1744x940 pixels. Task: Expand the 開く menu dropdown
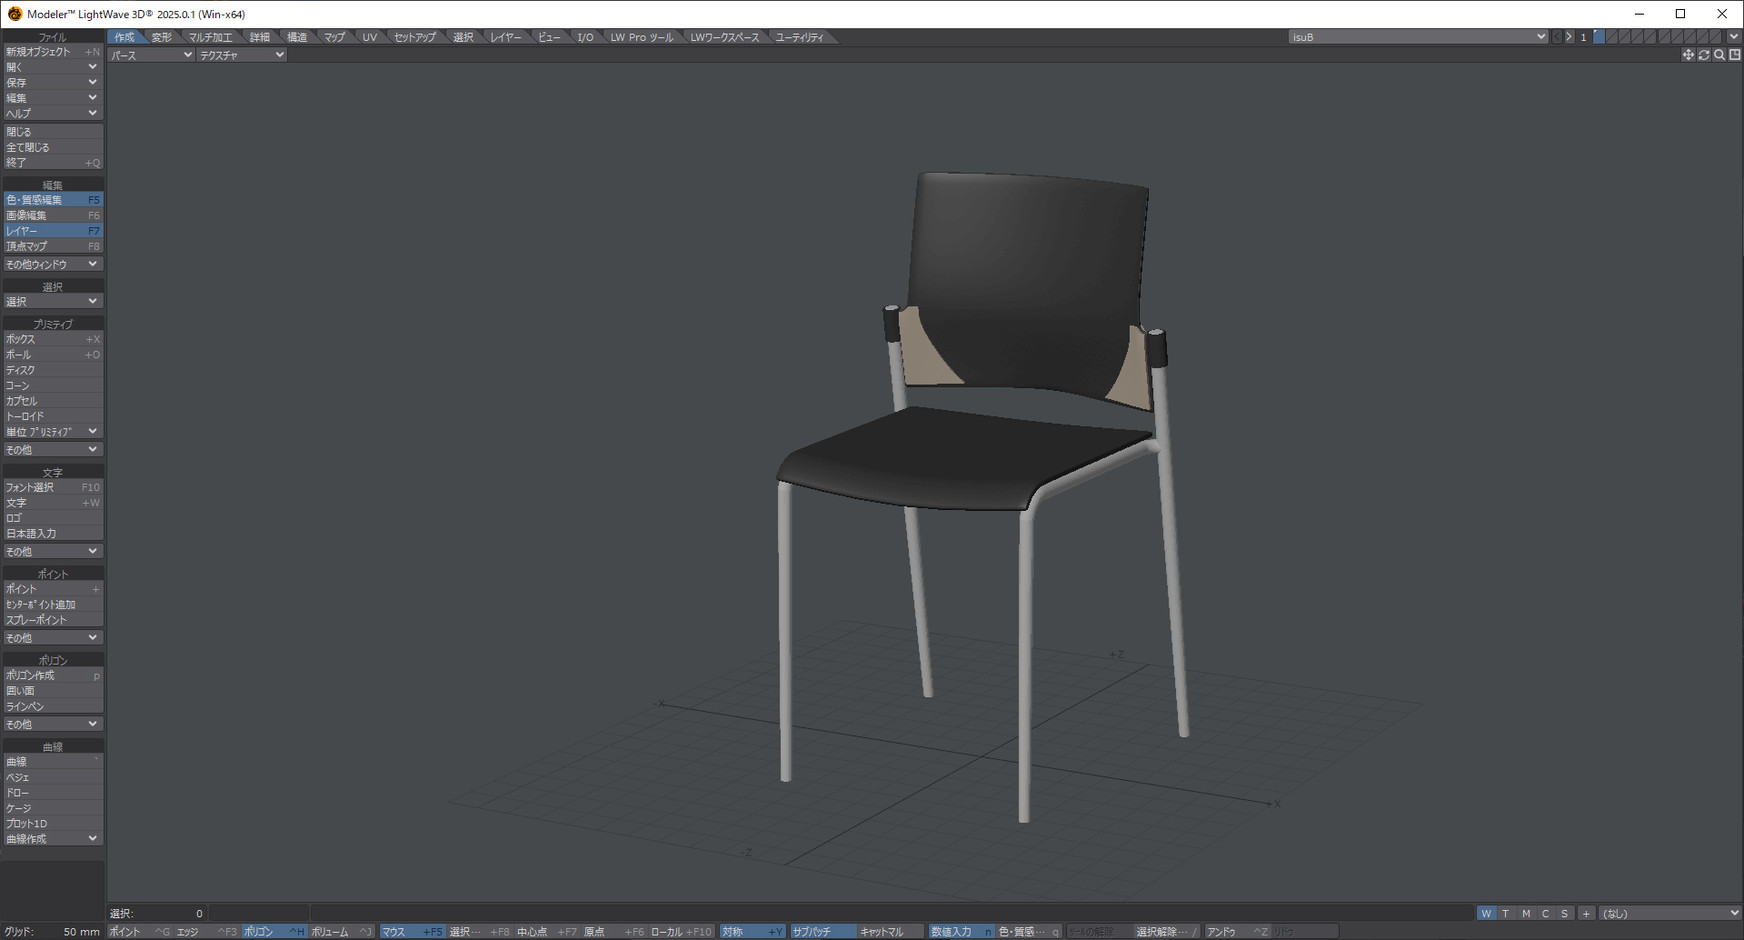pos(52,67)
